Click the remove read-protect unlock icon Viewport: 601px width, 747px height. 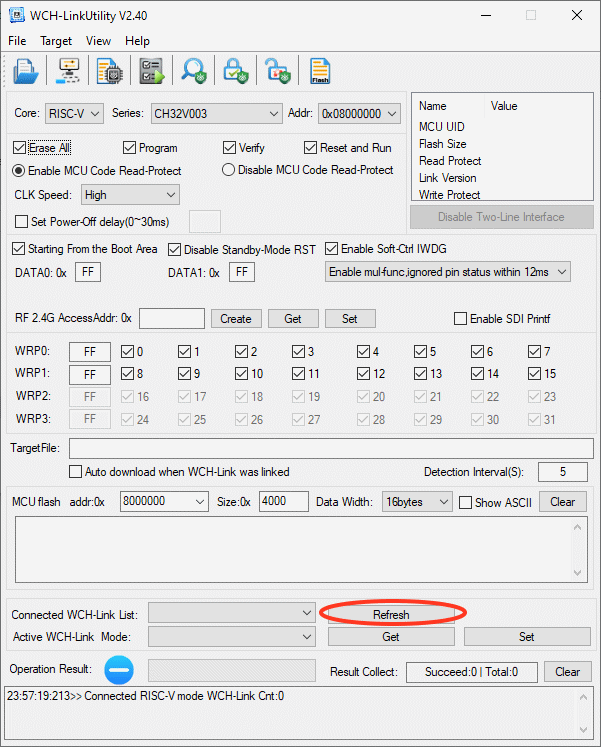(x=278, y=71)
